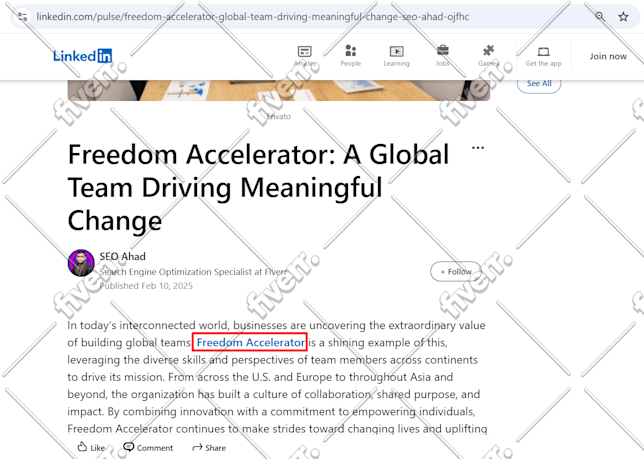
Task: Open the article cover image
Action: [279, 90]
